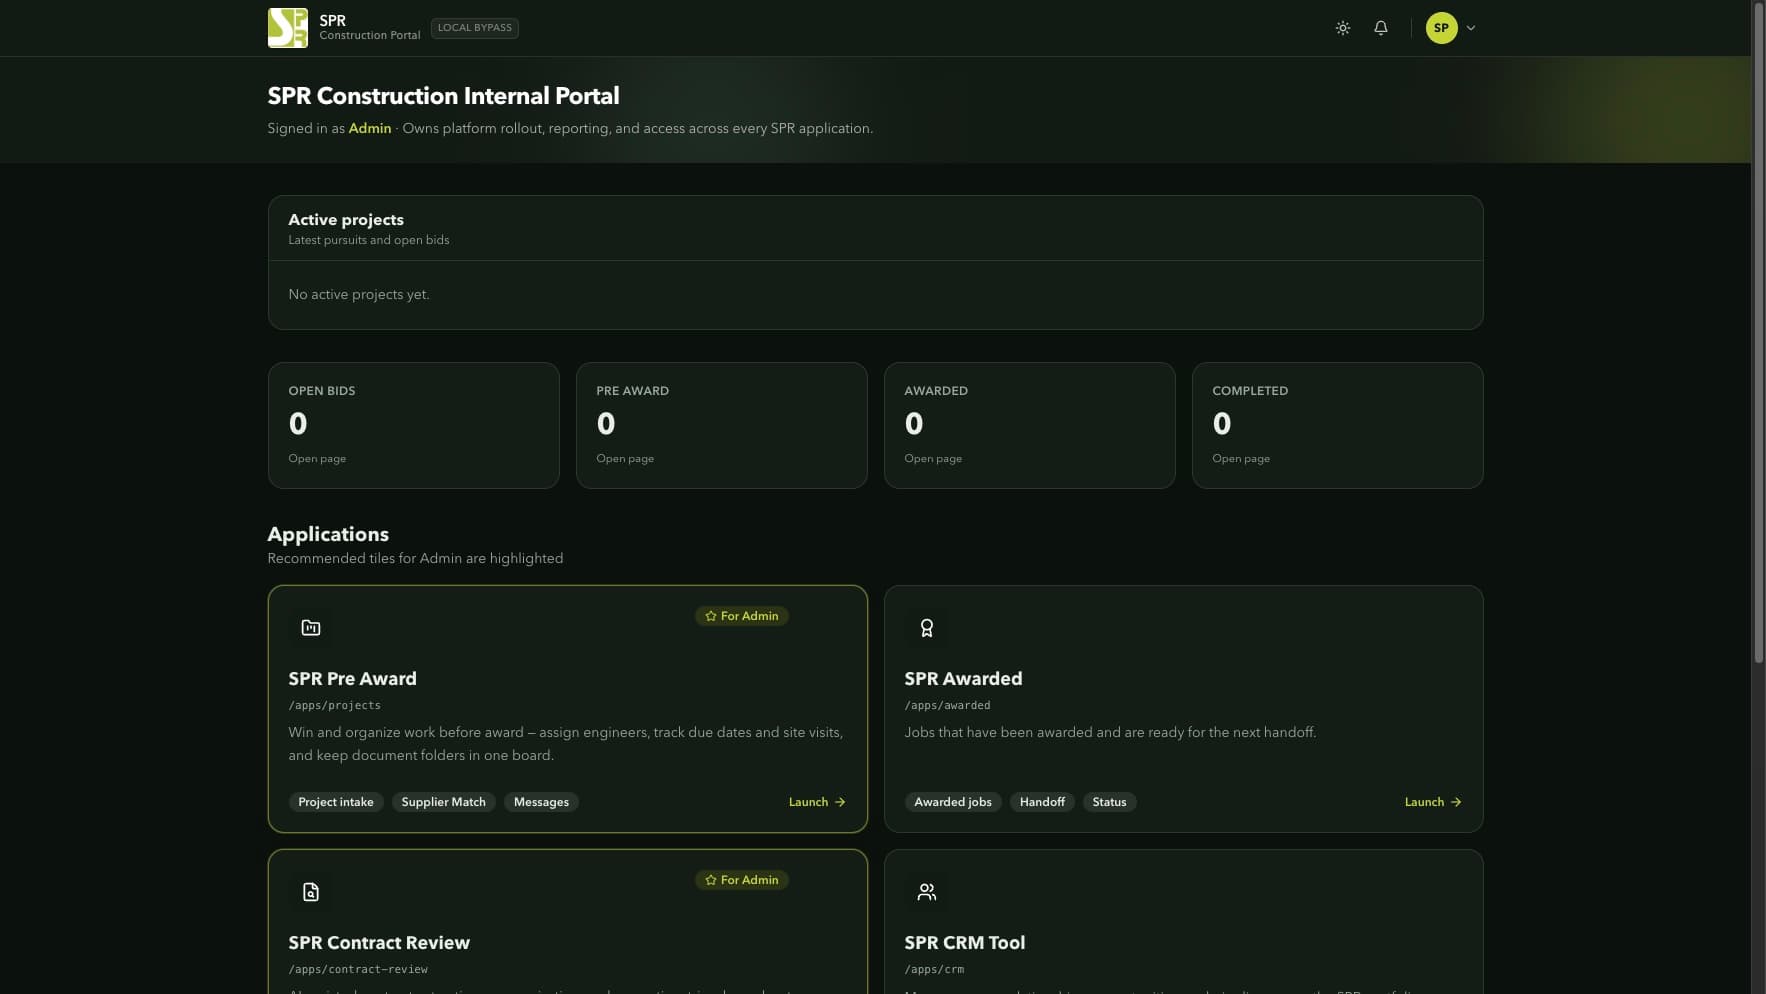Click the Admin role text in subtitle
The image size is (1766, 994).
coord(370,129)
